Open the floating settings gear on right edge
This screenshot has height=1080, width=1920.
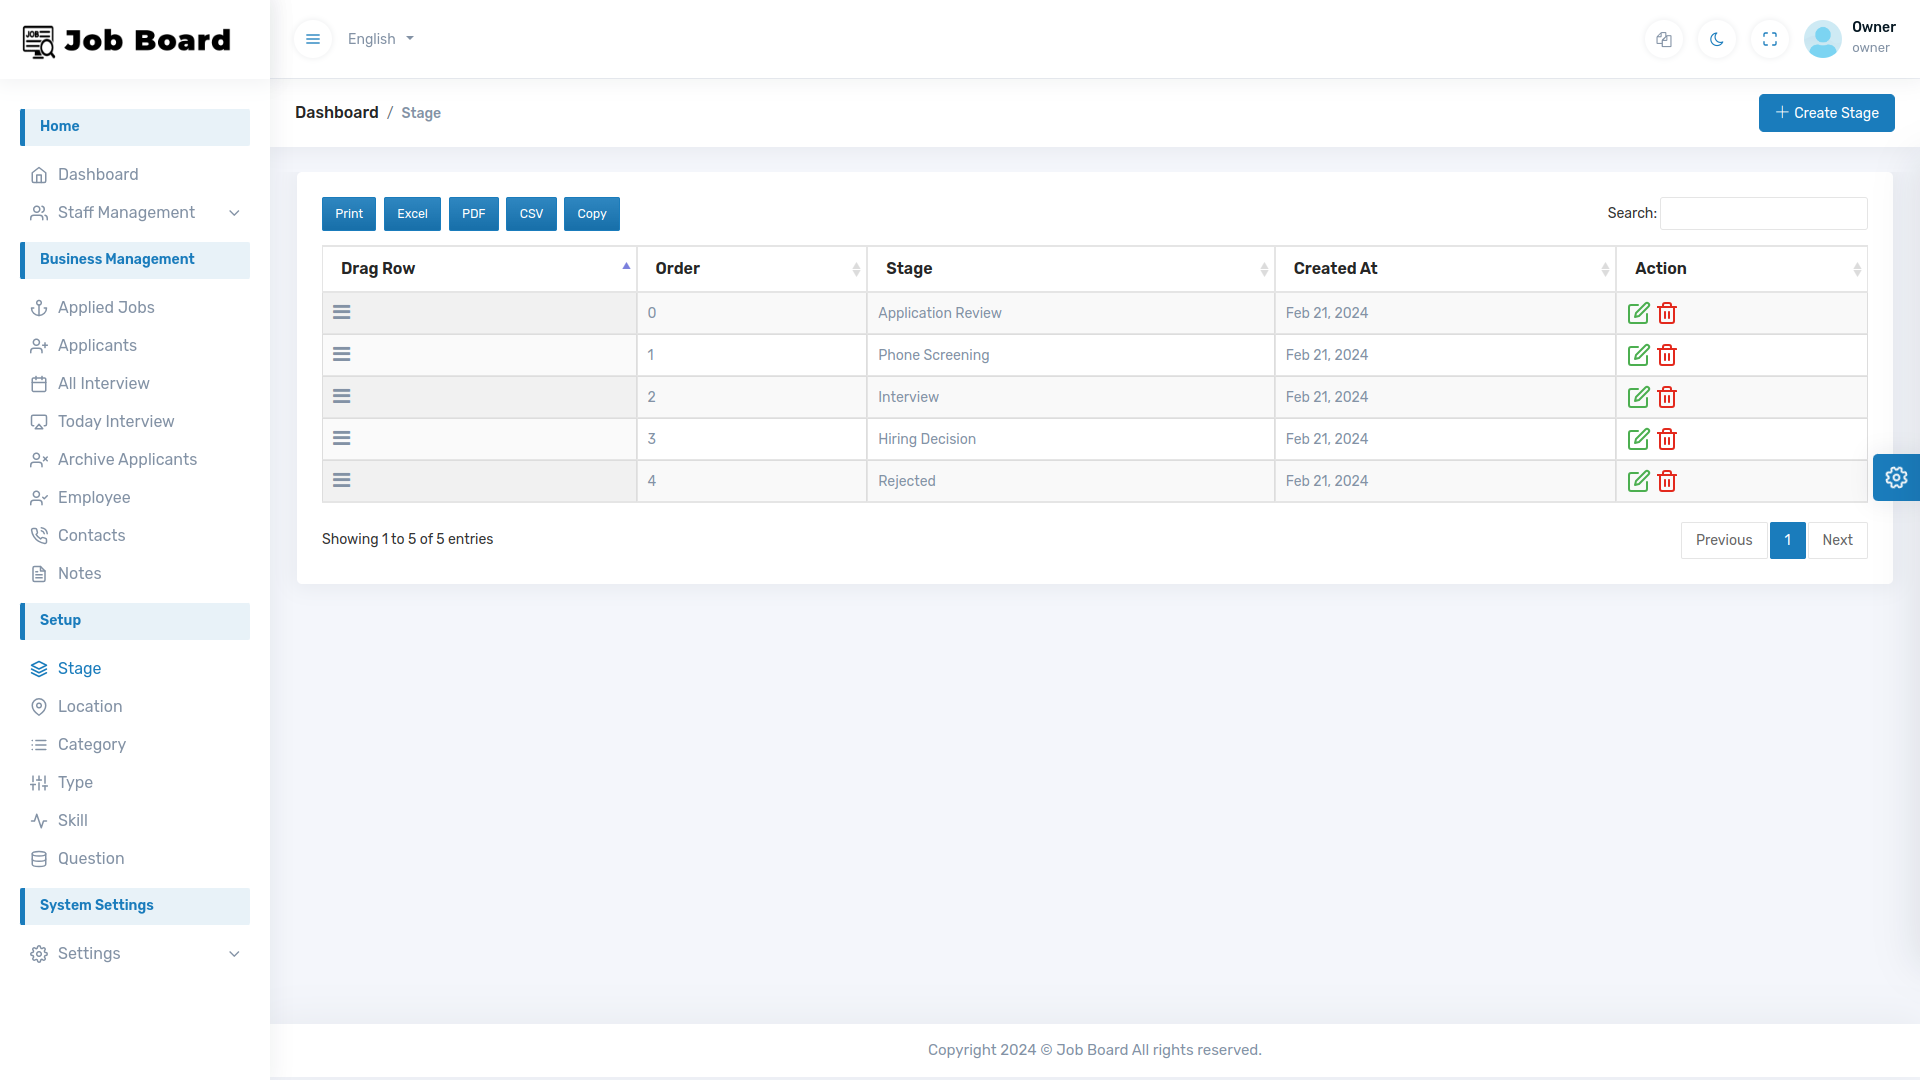coord(1896,477)
